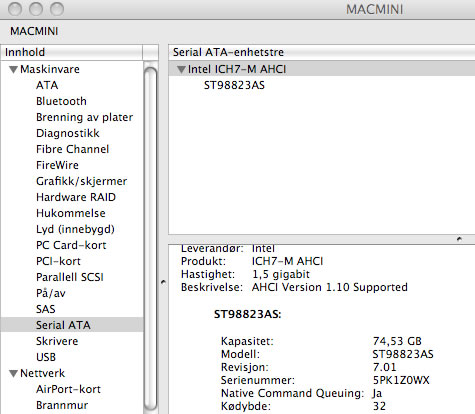Open Brenning av plater category
475x414 pixels.
[x=84, y=117]
